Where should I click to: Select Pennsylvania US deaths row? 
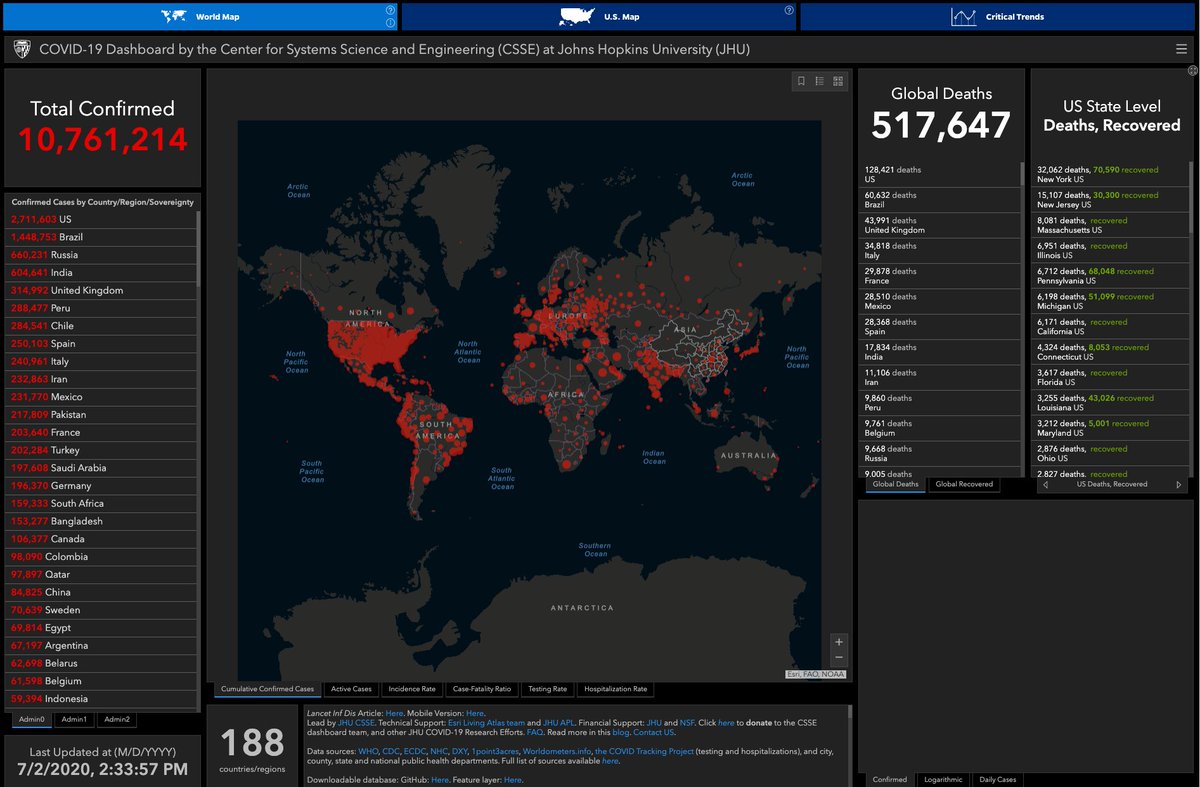[1111, 276]
